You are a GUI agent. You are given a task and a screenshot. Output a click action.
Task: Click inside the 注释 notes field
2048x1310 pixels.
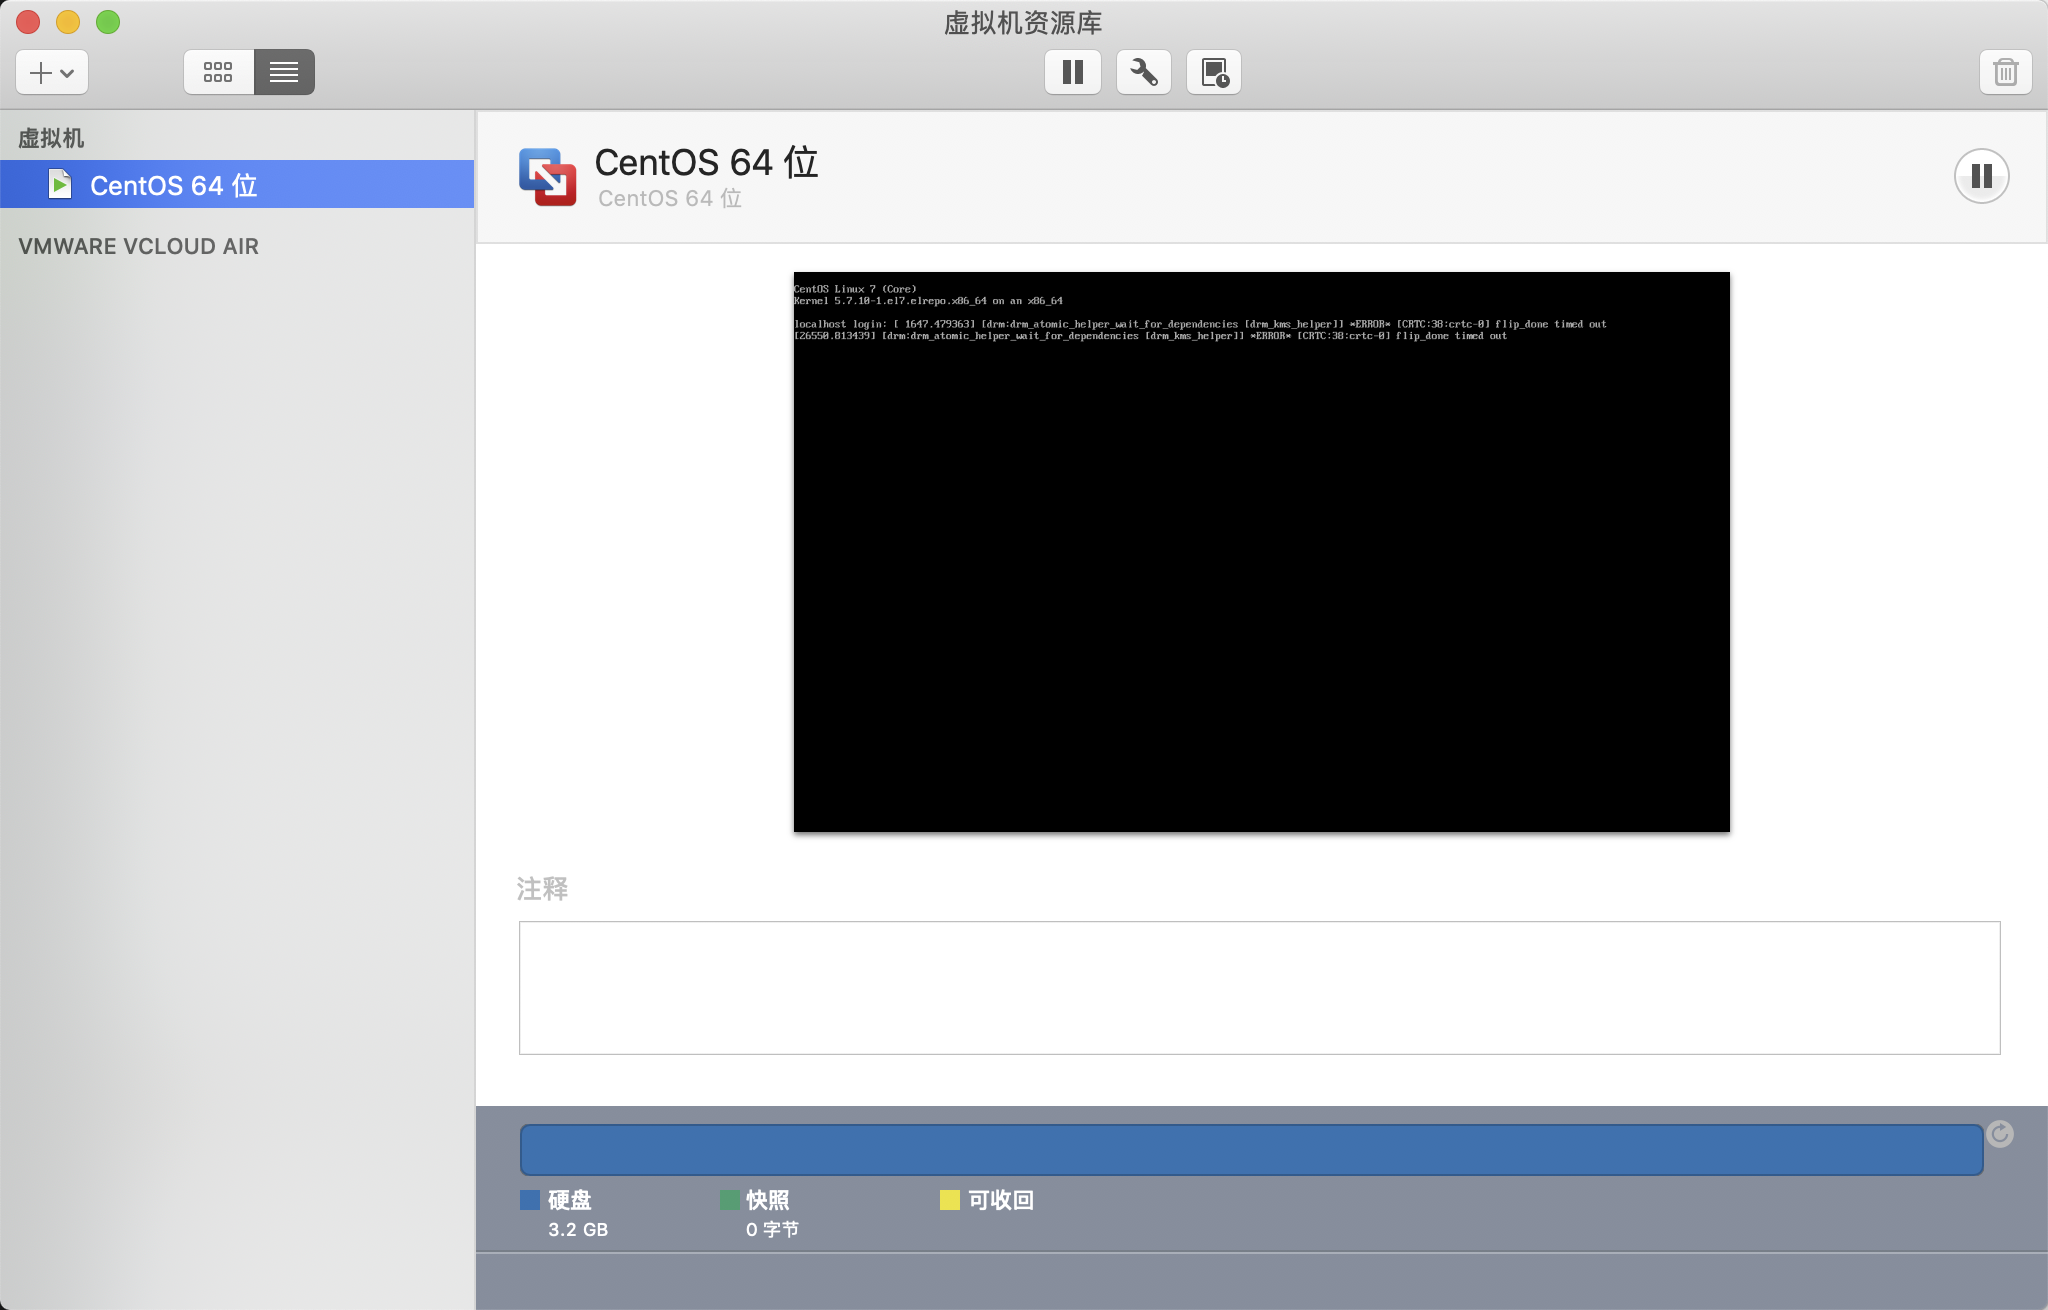tap(1259, 987)
